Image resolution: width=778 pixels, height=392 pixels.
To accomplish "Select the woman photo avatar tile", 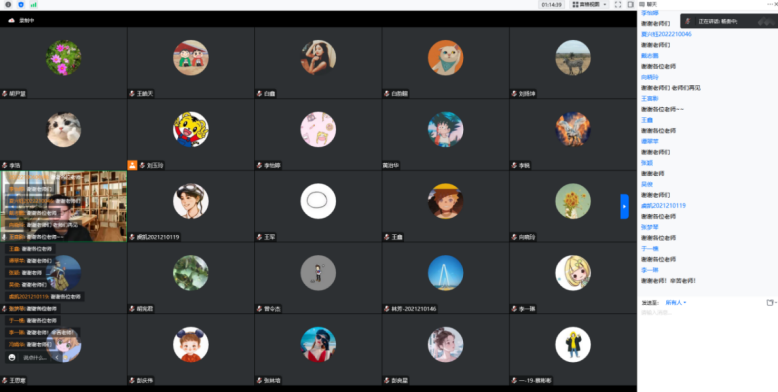I will 318,58.
